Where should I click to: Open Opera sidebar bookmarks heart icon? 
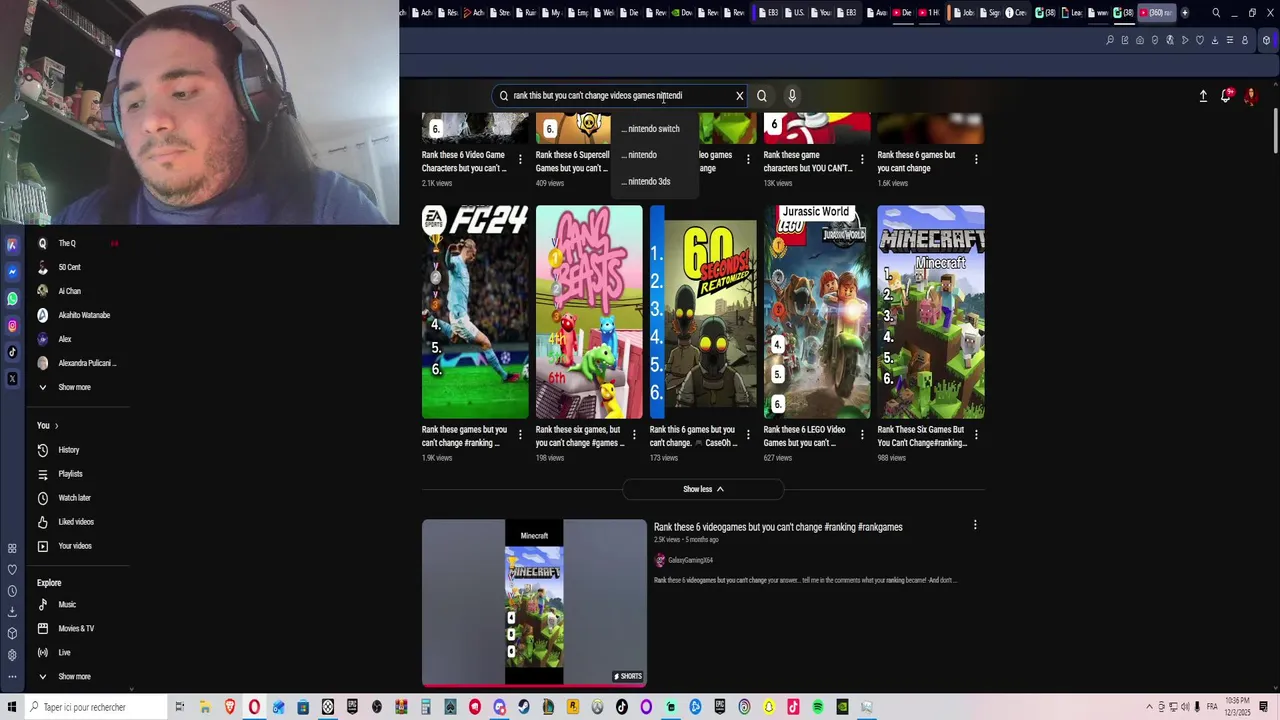[12, 570]
